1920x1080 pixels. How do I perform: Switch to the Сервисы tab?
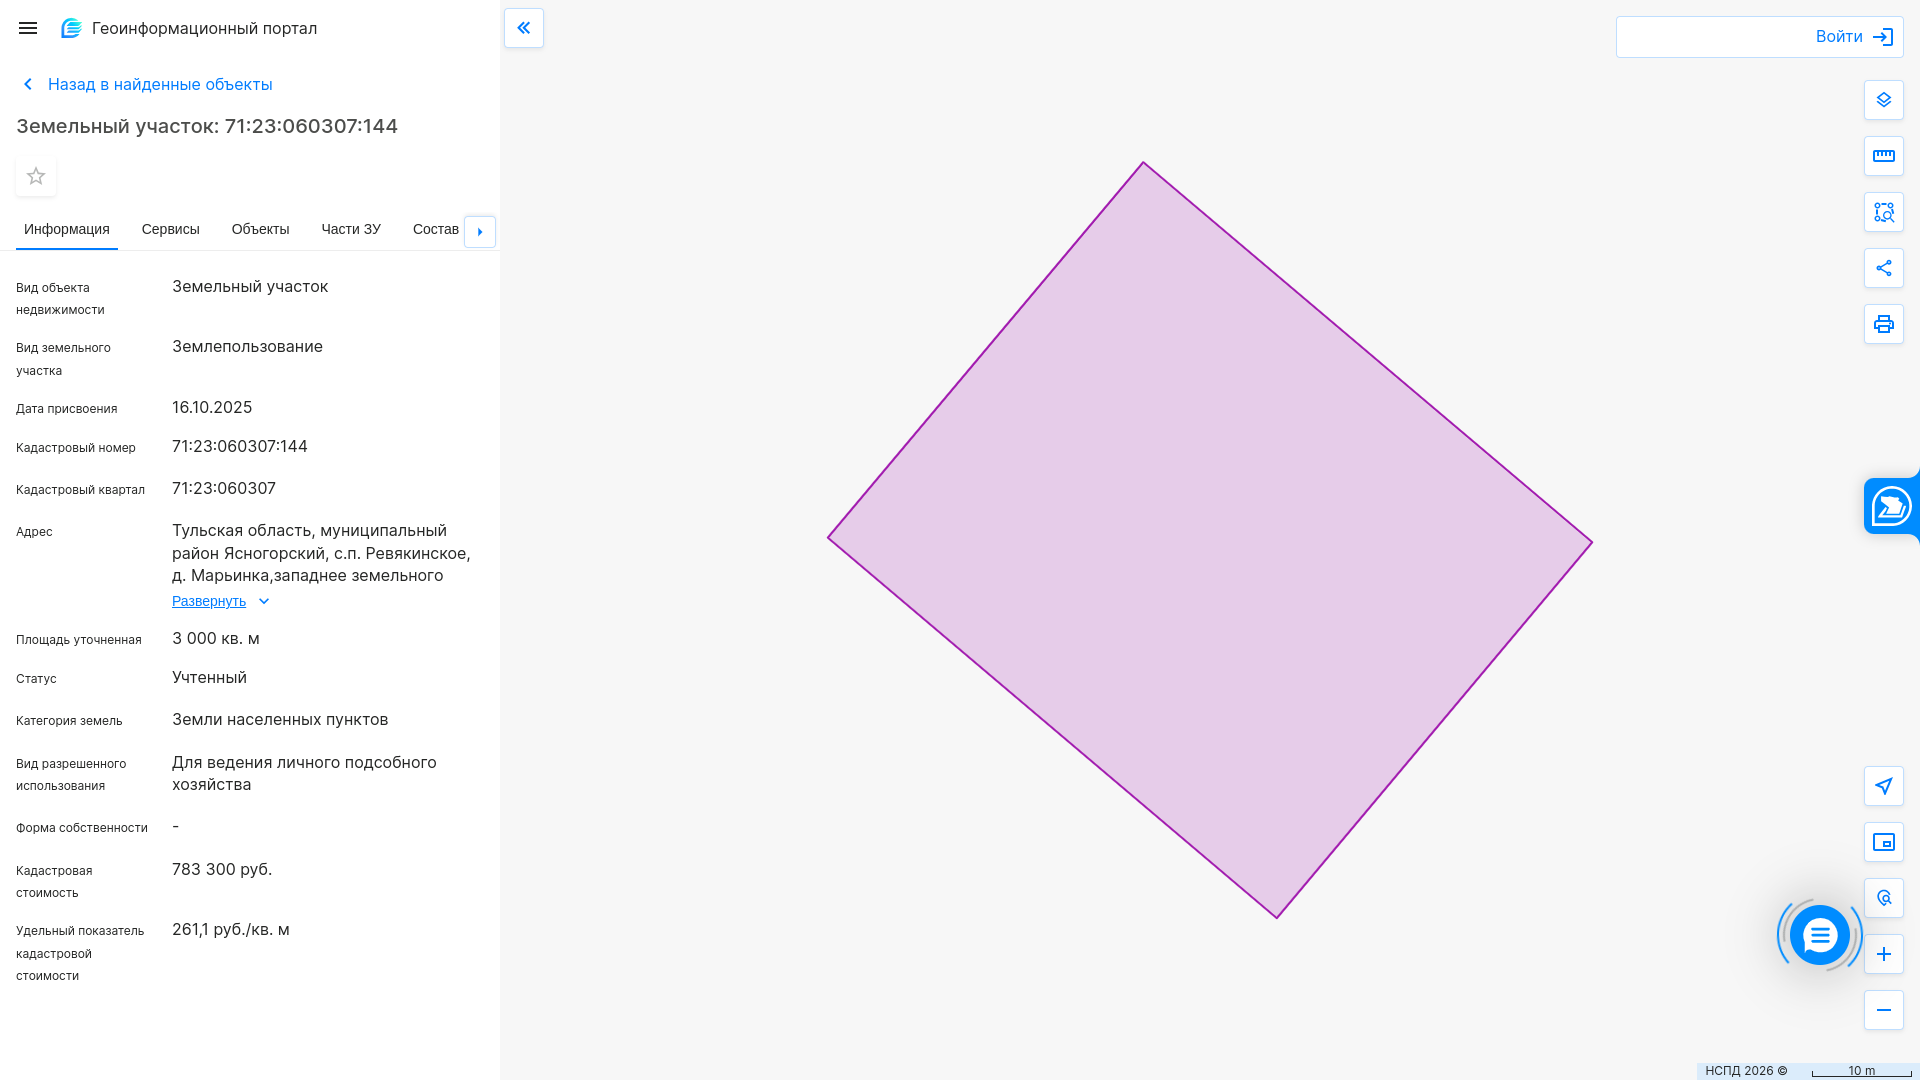170,229
